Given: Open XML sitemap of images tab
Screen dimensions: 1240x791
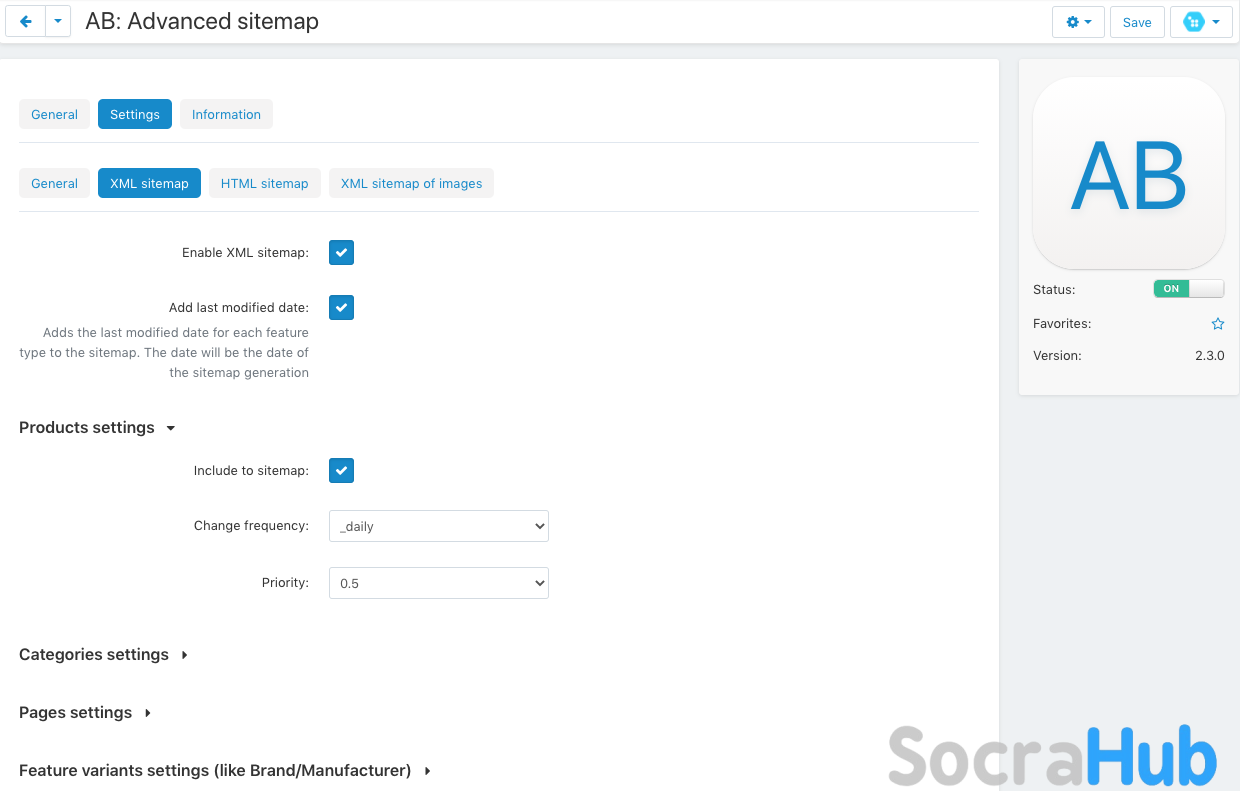Looking at the screenshot, I should pyautogui.click(x=411, y=184).
